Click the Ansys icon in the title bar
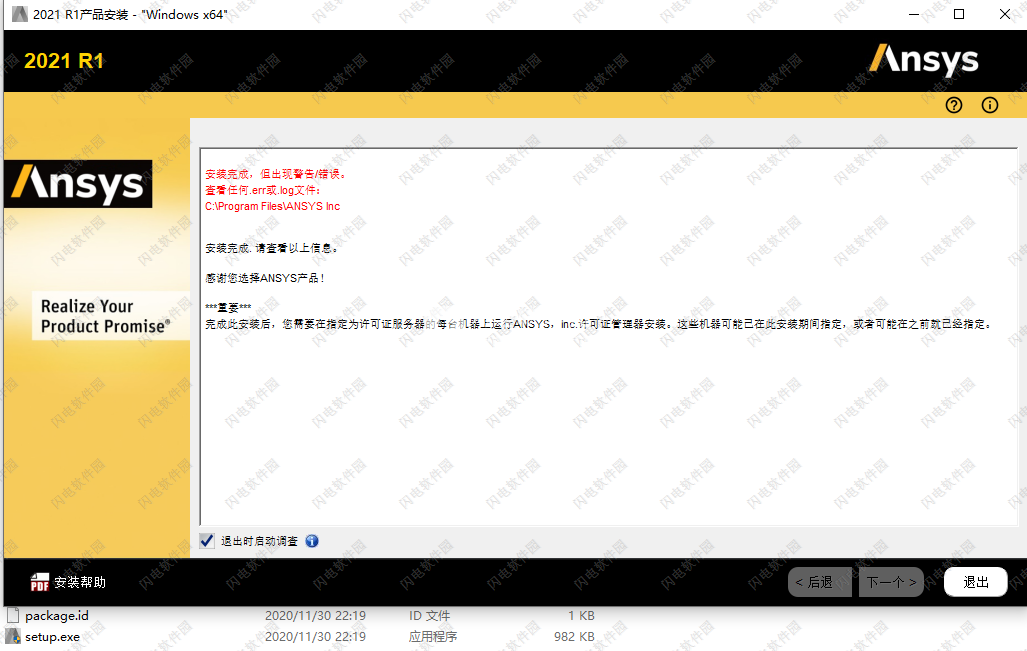 (x=20, y=14)
